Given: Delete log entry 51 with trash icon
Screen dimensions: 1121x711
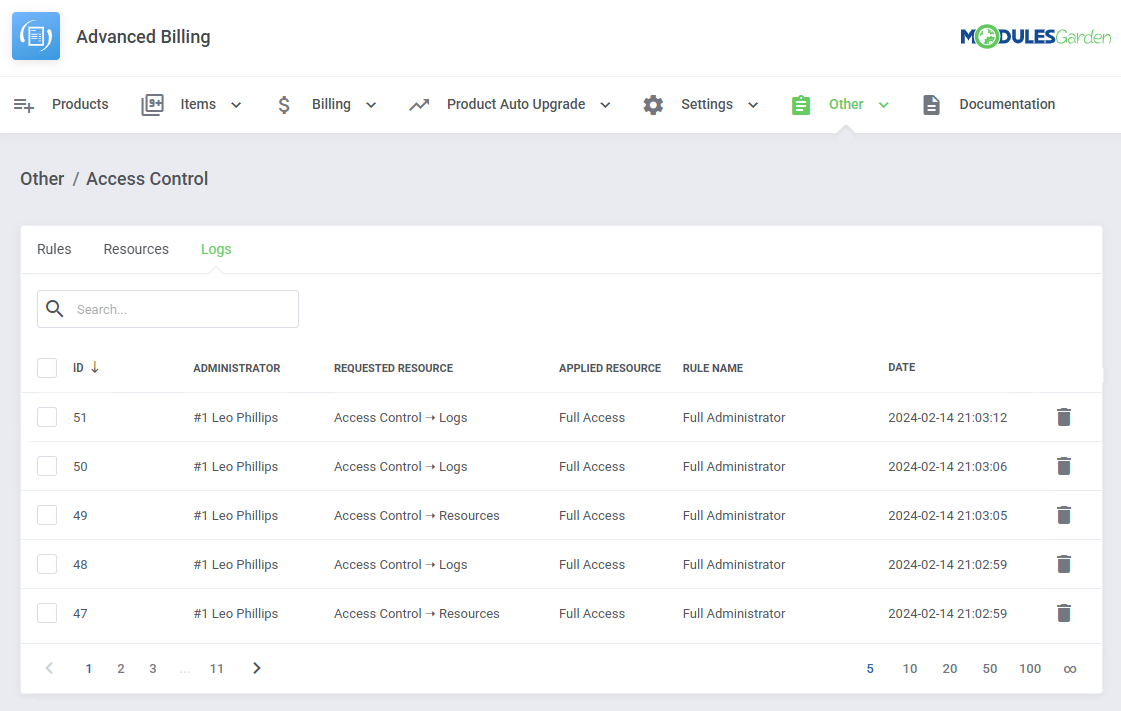Looking at the screenshot, I should click(x=1064, y=417).
